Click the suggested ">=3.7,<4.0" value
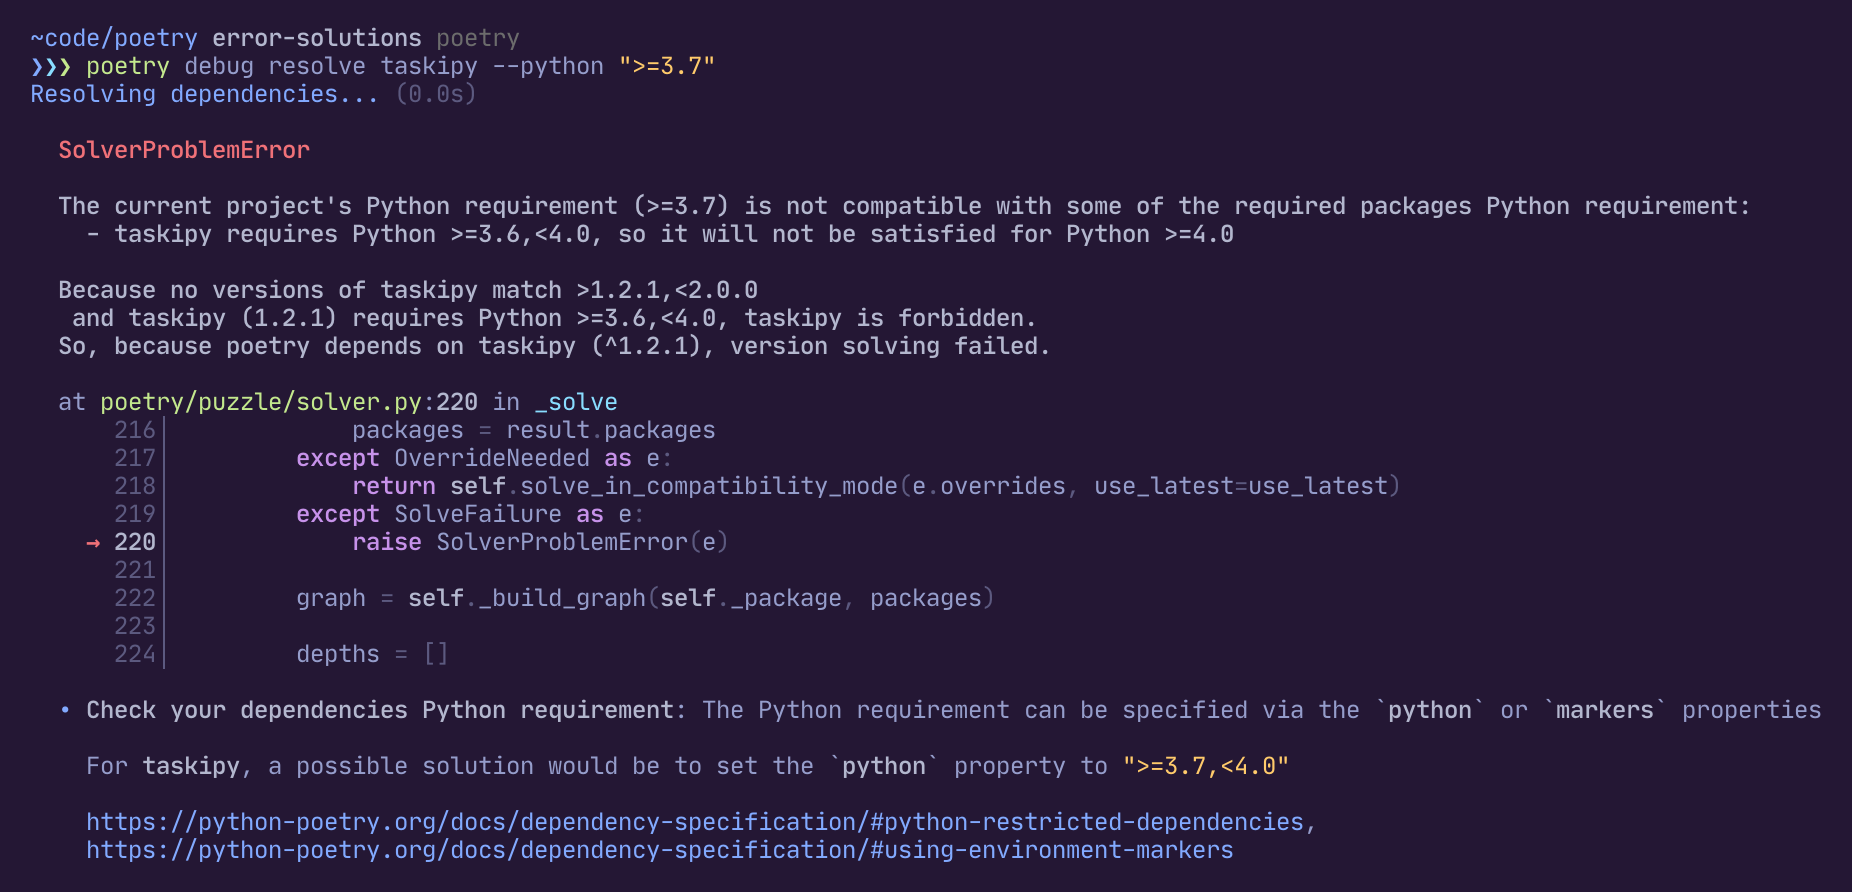The image size is (1852, 892). (x=1205, y=766)
